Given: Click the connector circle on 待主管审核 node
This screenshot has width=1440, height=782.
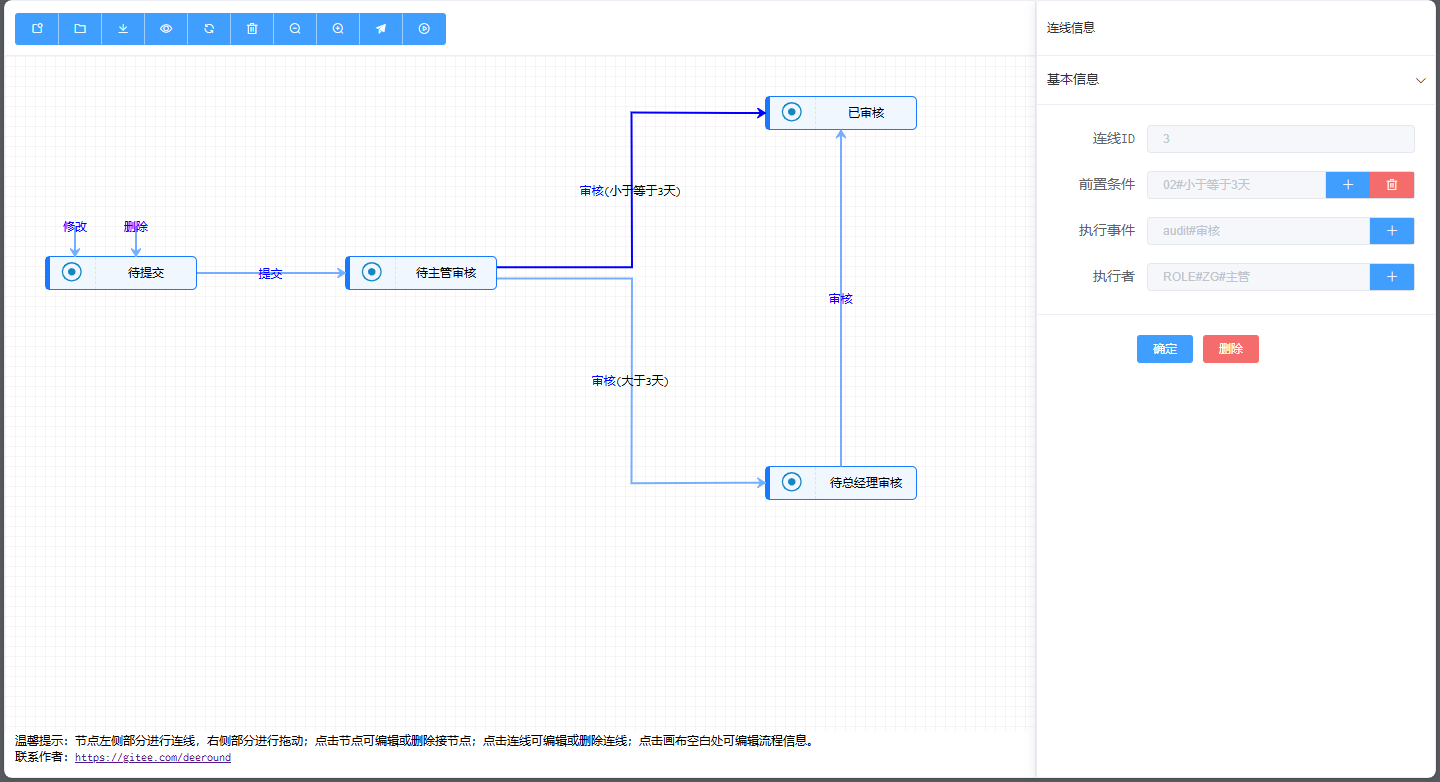Looking at the screenshot, I should pos(372,272).
